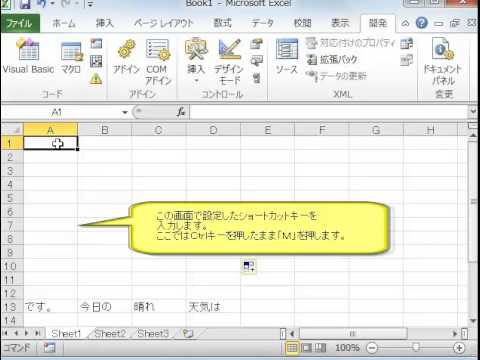Click Expansion Packs button

[x=332, y=60]
